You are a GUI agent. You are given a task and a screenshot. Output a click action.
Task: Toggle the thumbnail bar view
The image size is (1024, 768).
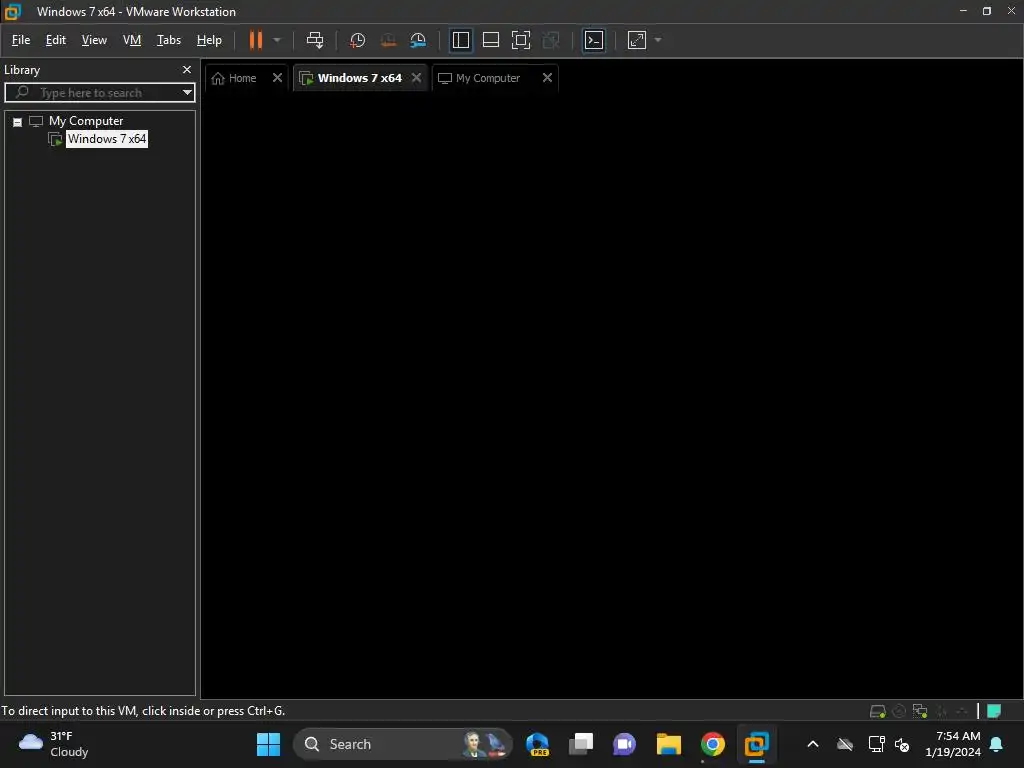coord(490,40)
